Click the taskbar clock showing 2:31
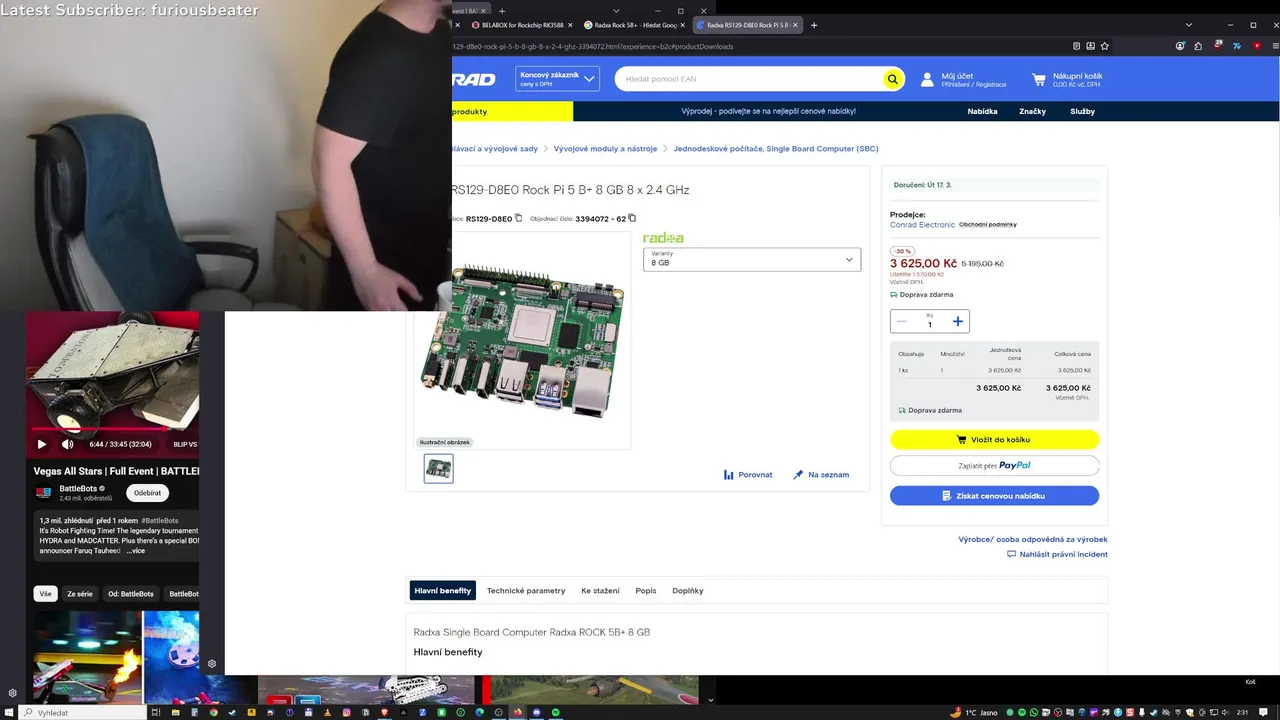This screenshot has width=1280, height=720. (1242, 712)
